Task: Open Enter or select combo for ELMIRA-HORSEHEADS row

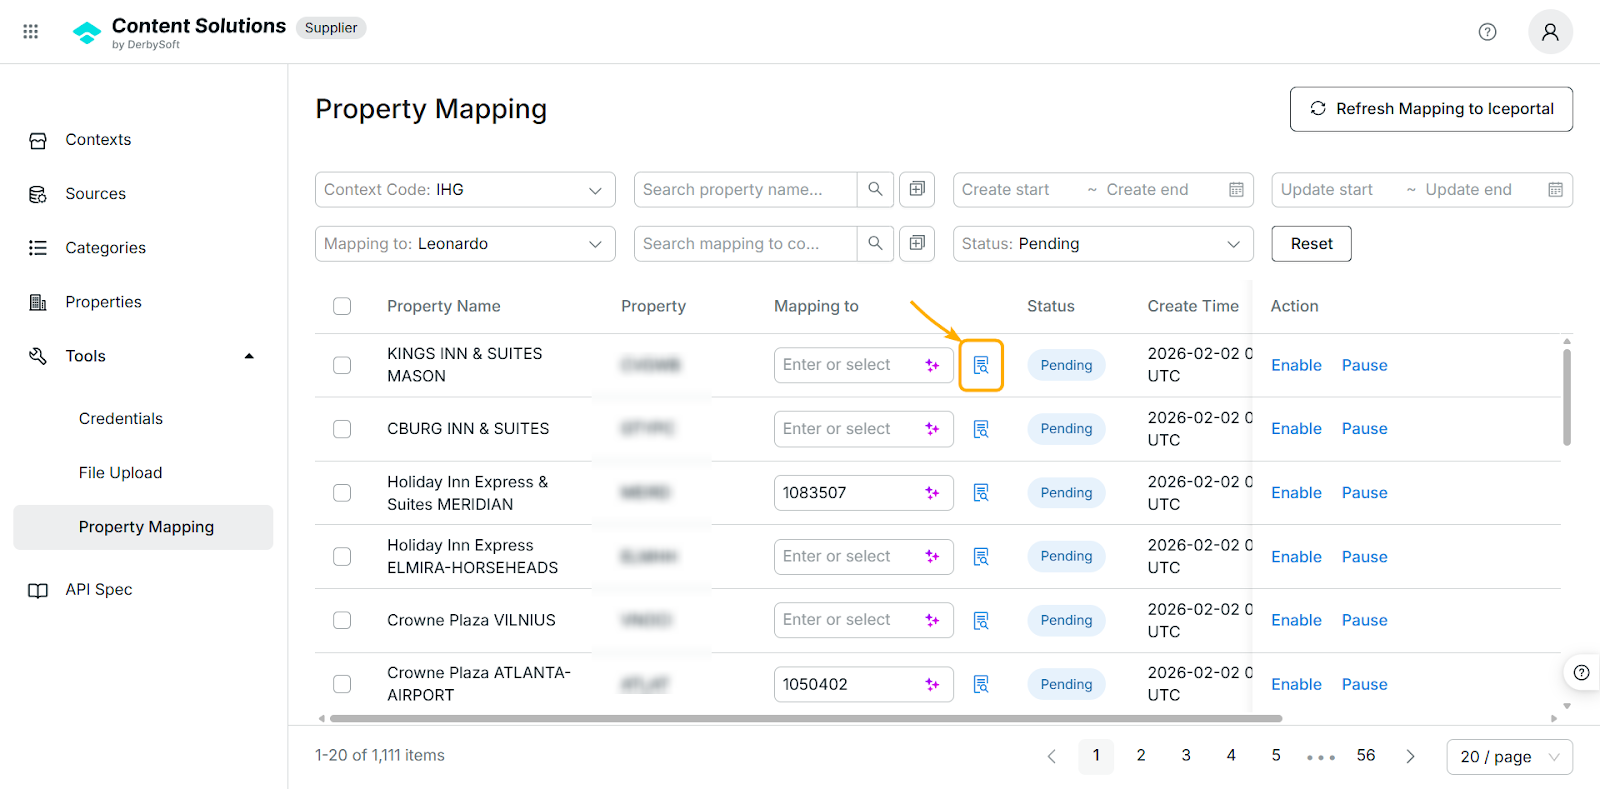Action: point(863,556)
